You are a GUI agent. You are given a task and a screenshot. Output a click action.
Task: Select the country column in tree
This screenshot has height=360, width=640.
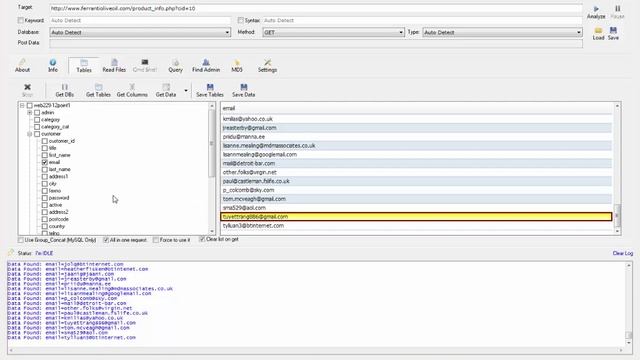pos(57,226)
